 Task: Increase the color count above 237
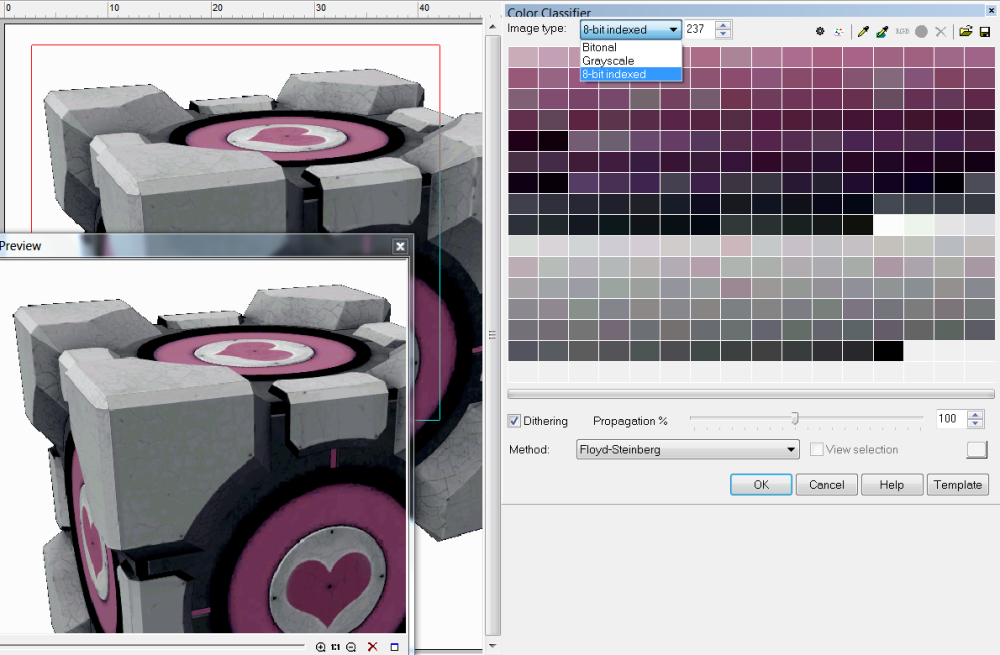pyautogui.click(x=723, y=25)
